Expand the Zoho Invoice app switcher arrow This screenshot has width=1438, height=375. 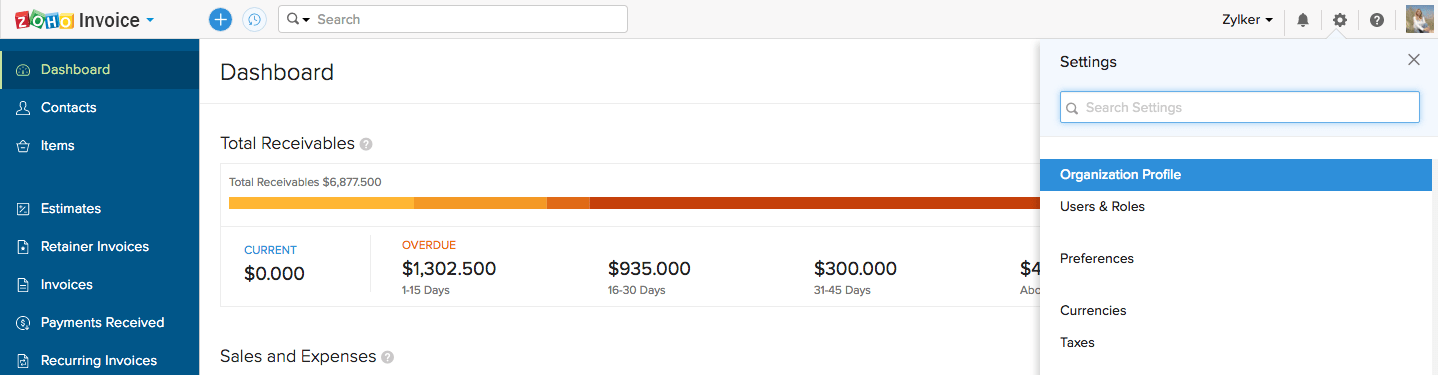coord(150,20)
